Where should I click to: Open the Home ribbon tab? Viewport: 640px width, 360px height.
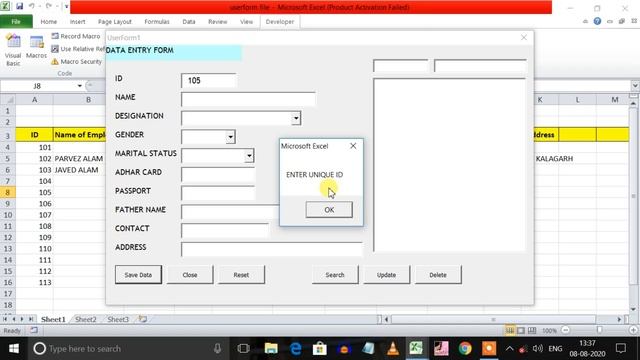coord(49,22)
